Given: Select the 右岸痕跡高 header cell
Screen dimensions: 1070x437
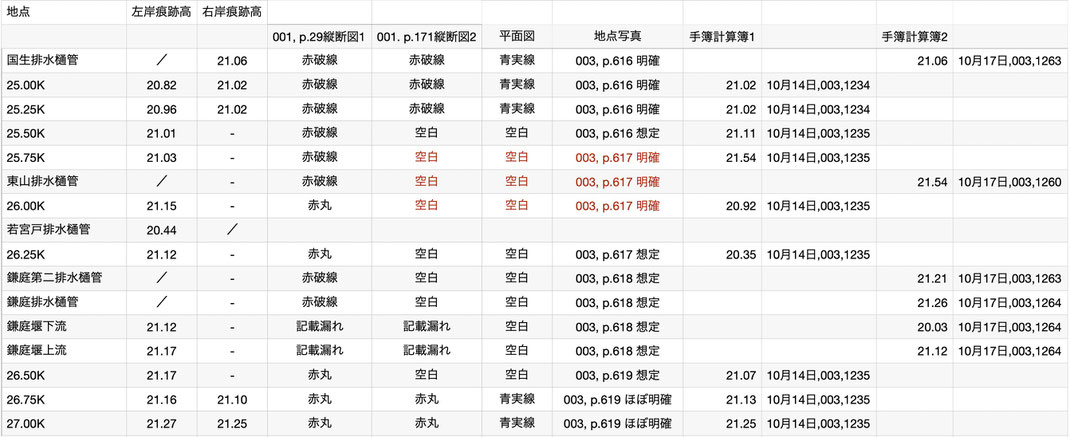Looking at the screenshot, I should pos(232,12).
